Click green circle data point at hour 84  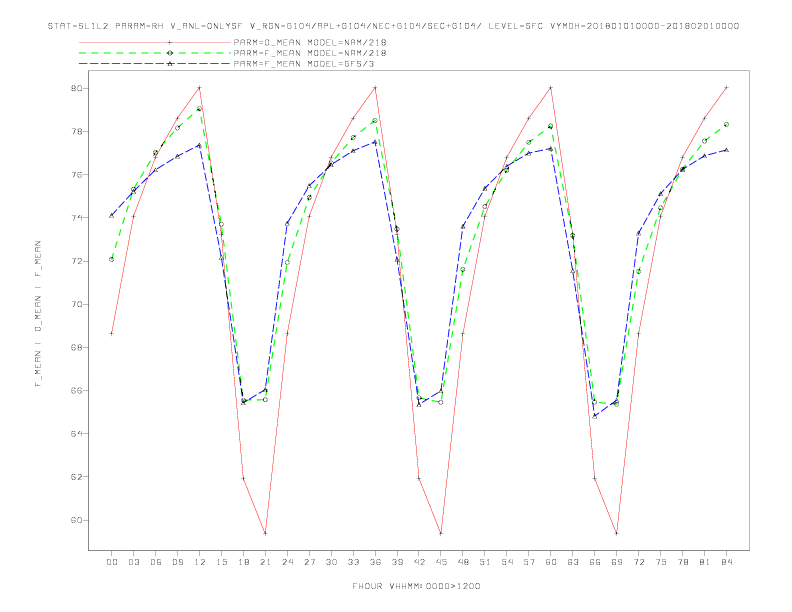pyautogui.click(x=726, y=124)
